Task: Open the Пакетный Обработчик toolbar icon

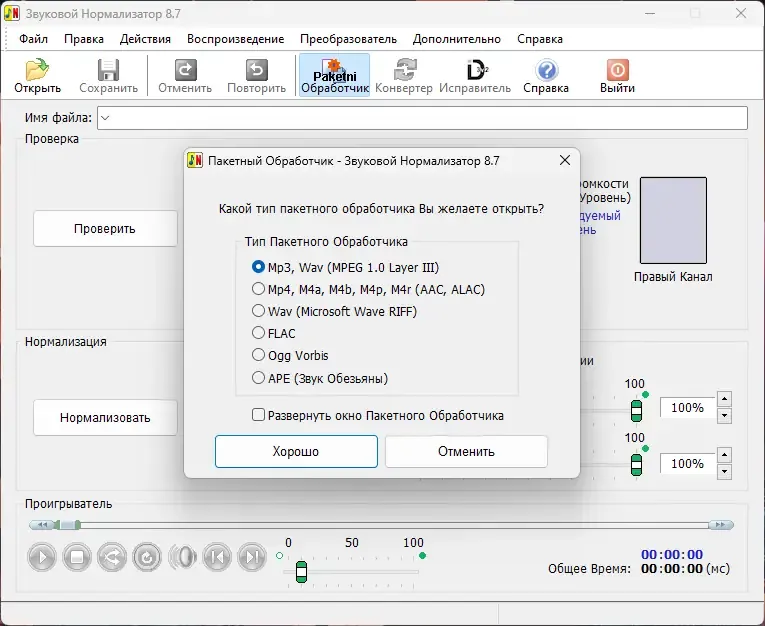Action: tap(335, 75)
